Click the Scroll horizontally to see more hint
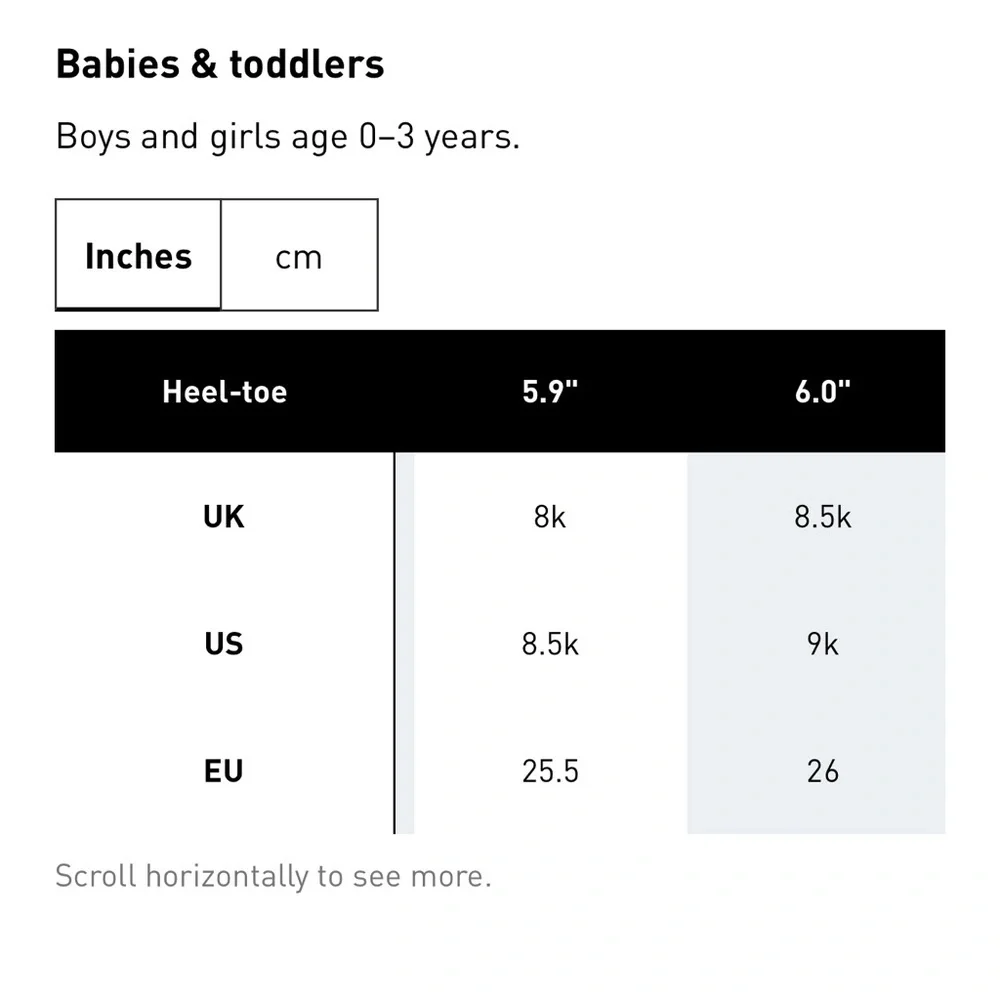 [x=274, y=876]
